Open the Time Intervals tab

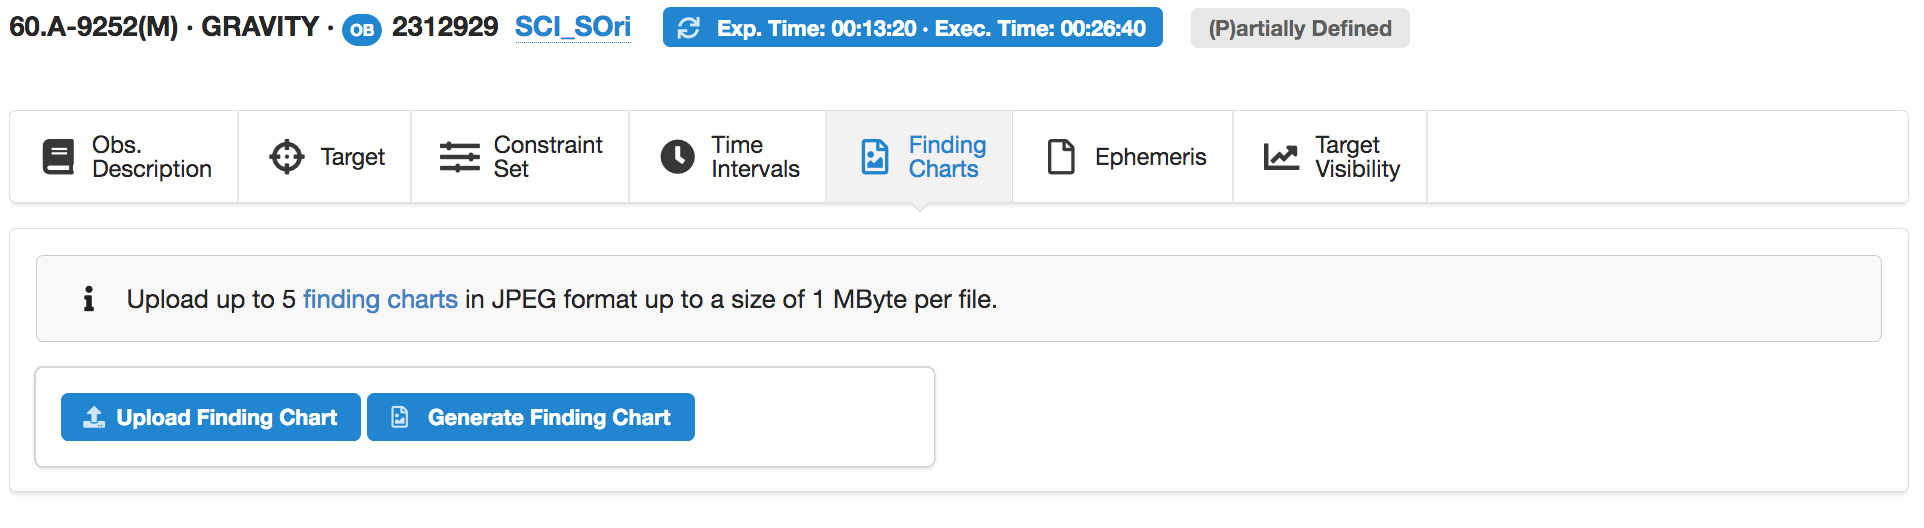[x=728, y=157]
